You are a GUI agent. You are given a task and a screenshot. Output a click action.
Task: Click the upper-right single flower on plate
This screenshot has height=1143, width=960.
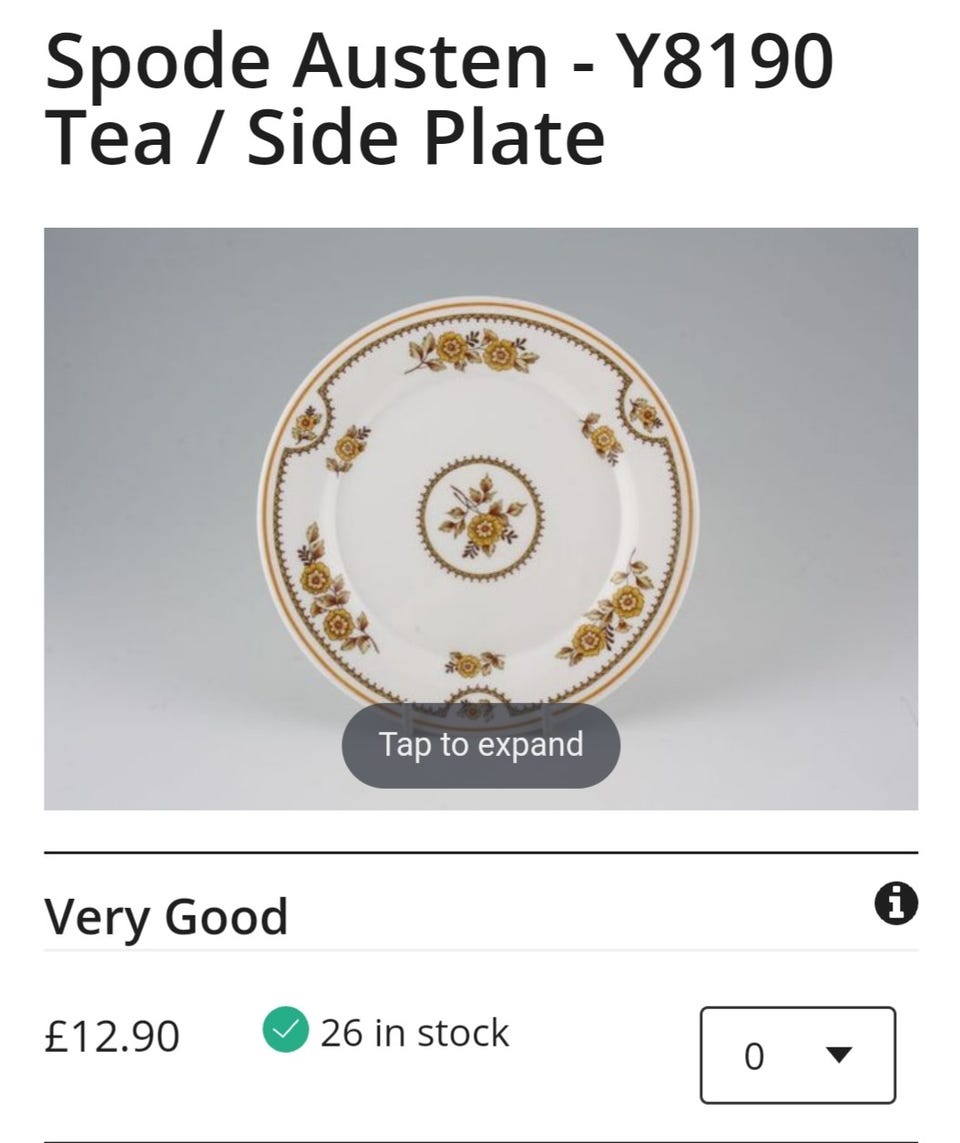click(x=602, y=437)
